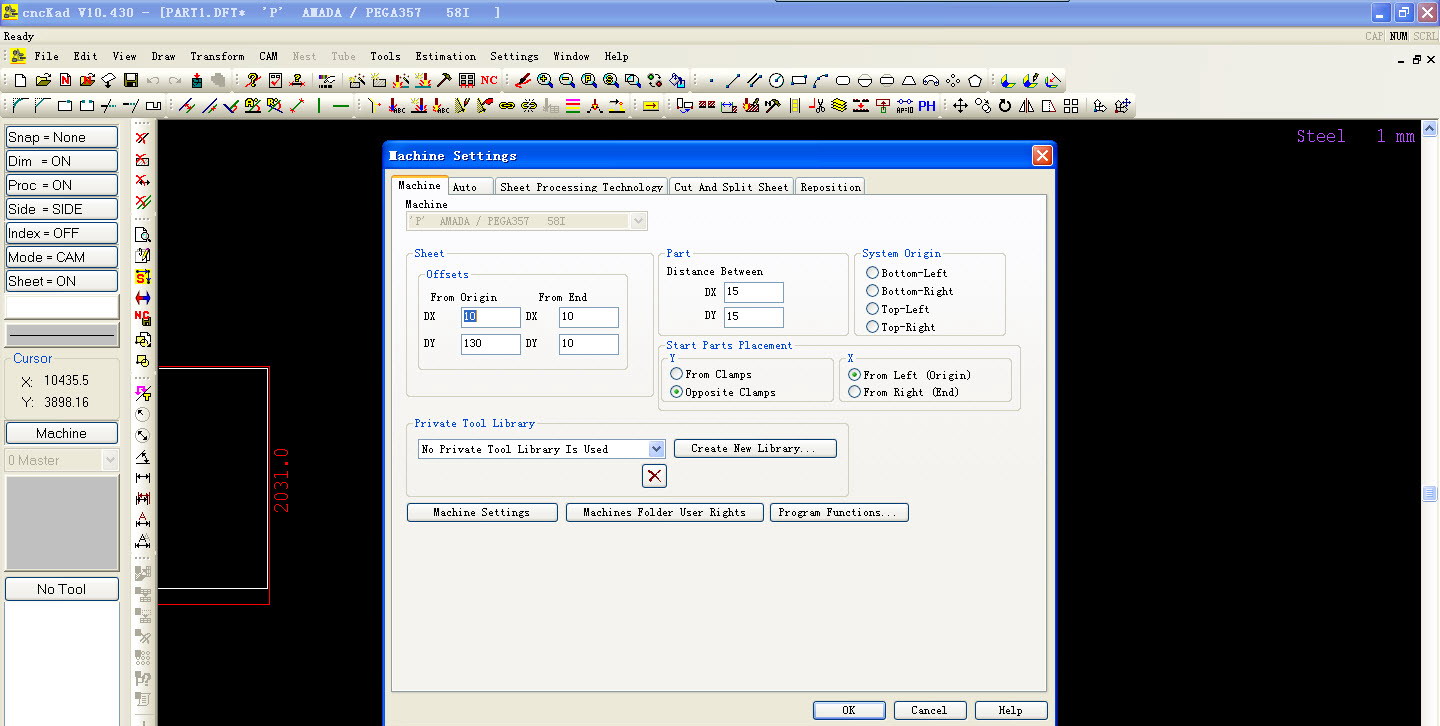Confirm the dialog with OK
This screenshot has height=726, width=1440.
point(849,710)
